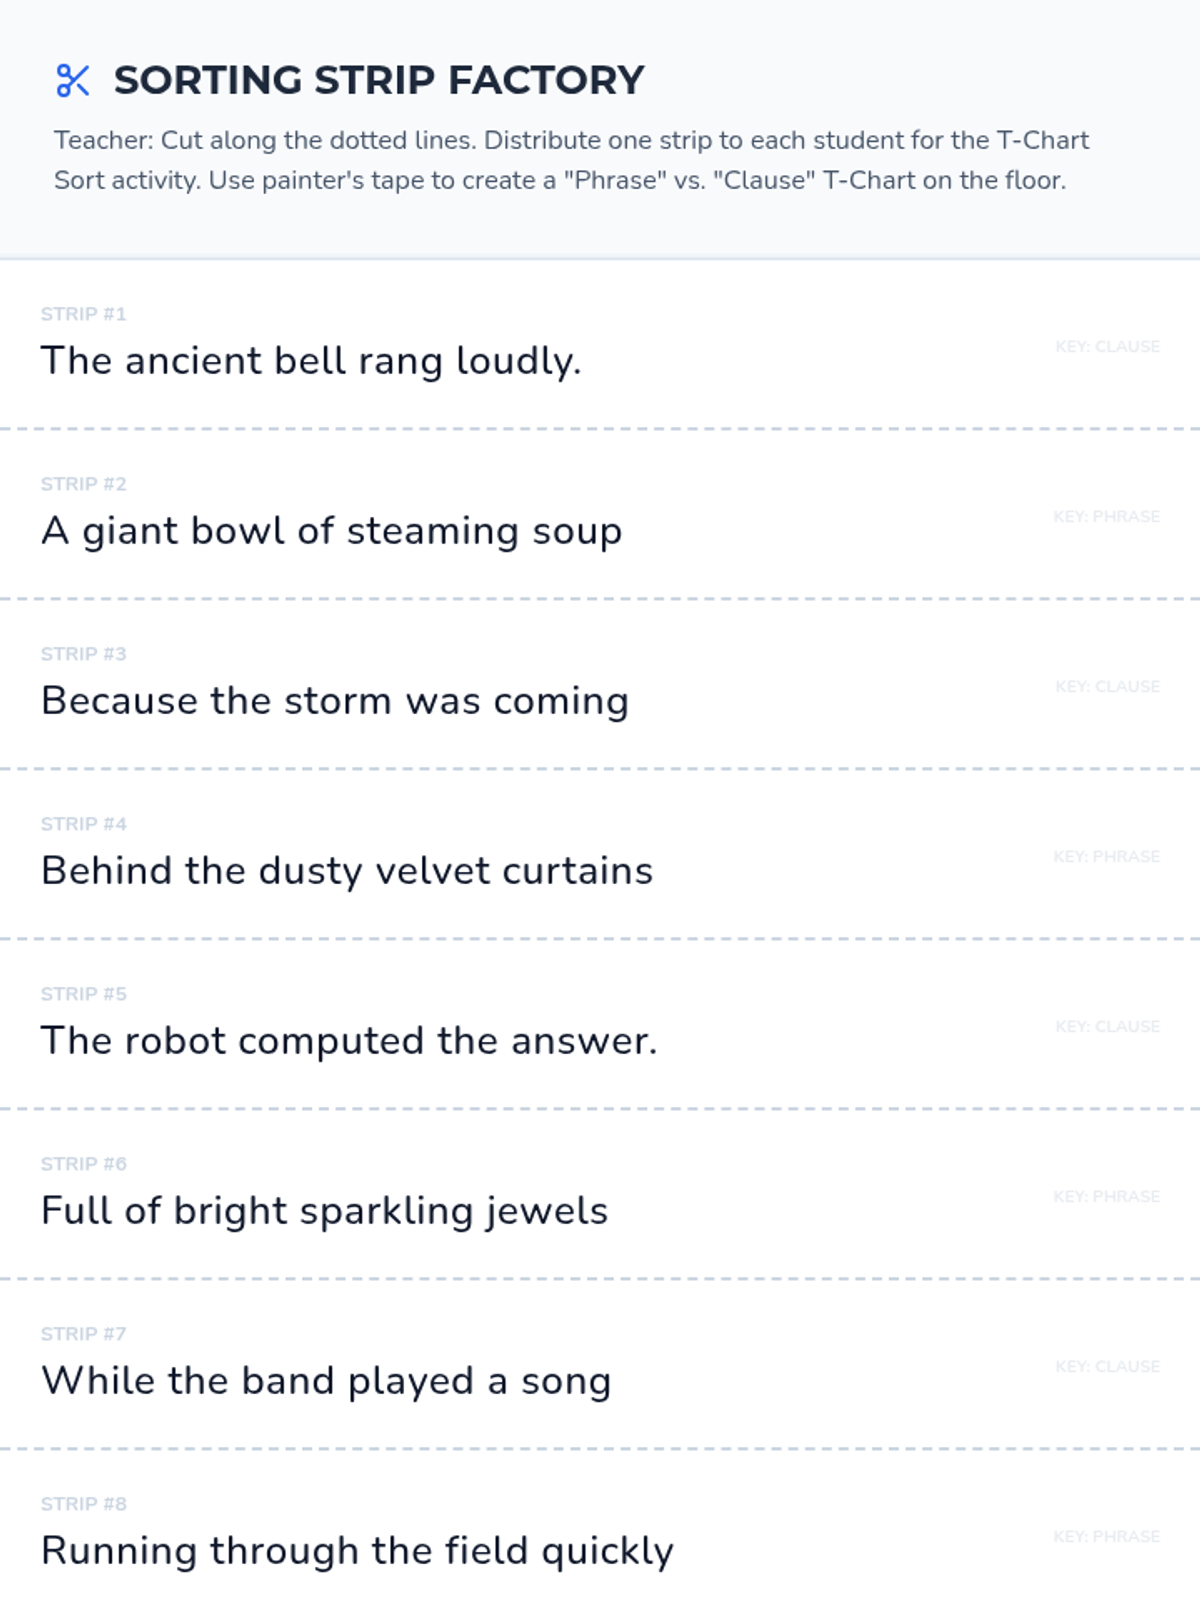Click "Full of bright sparkling jewels" strip

pos(324,1211)
